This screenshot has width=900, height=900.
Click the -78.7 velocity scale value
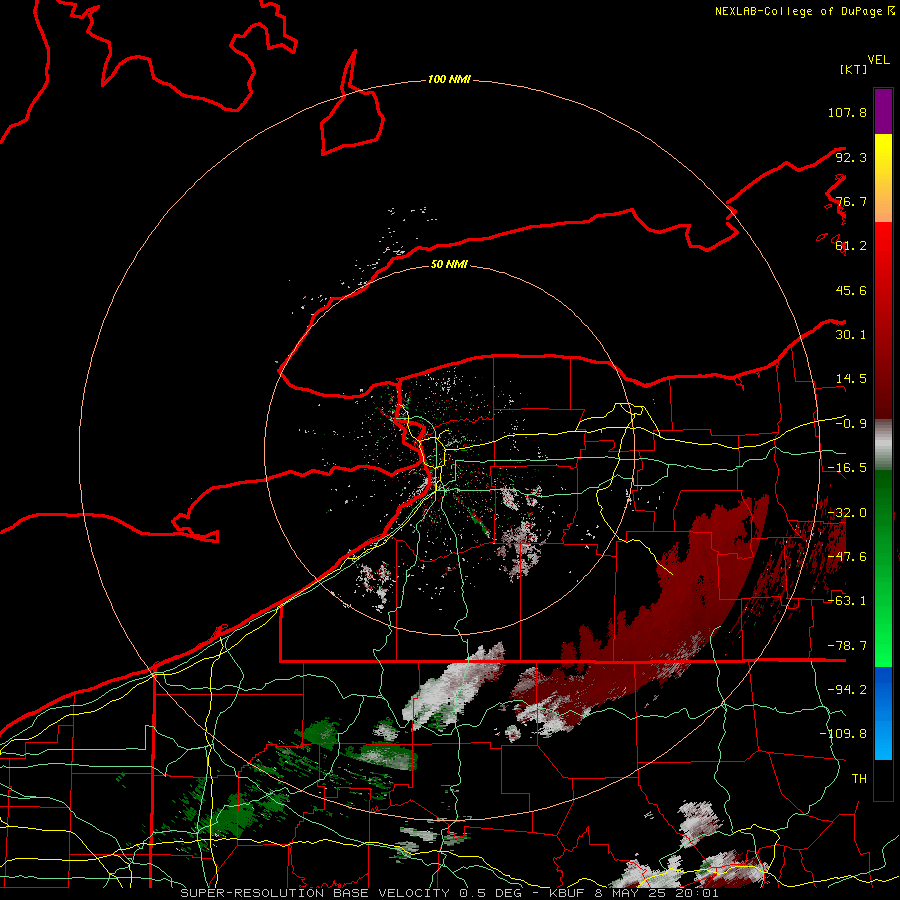(x=847, y=646)
